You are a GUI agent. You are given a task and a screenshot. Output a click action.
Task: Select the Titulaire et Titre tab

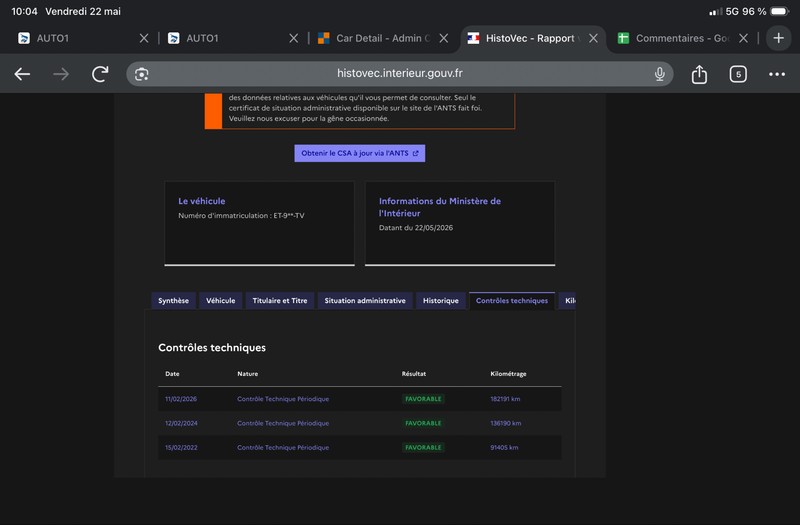[280, 301]
